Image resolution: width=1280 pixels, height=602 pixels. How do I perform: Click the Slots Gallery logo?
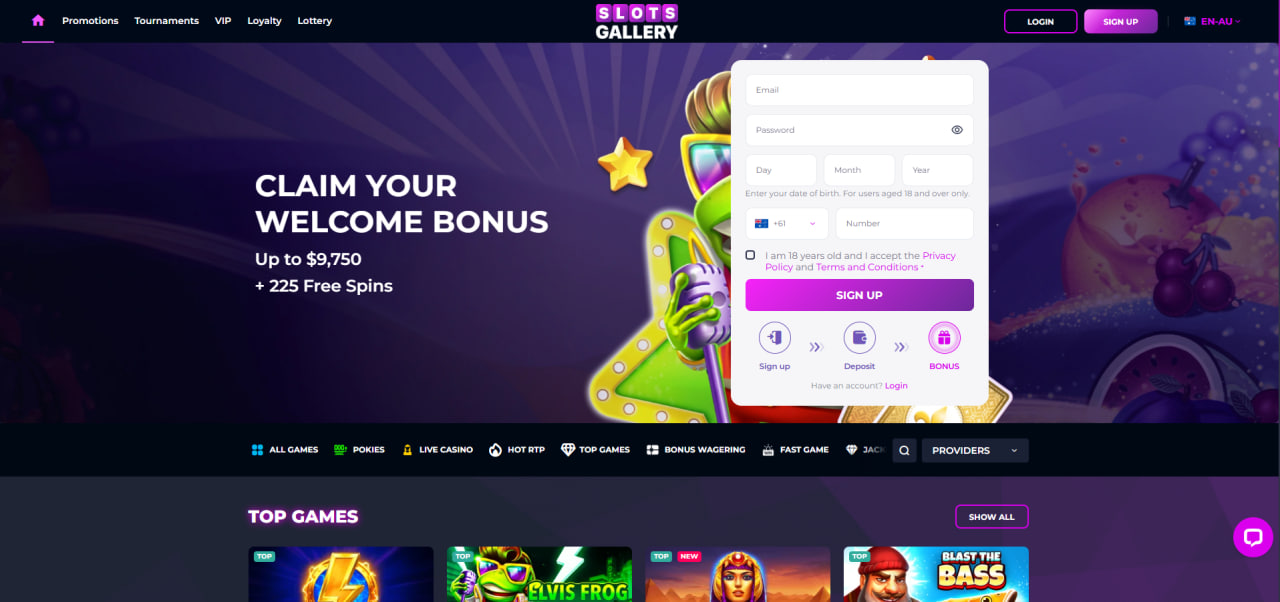[637, 21]
